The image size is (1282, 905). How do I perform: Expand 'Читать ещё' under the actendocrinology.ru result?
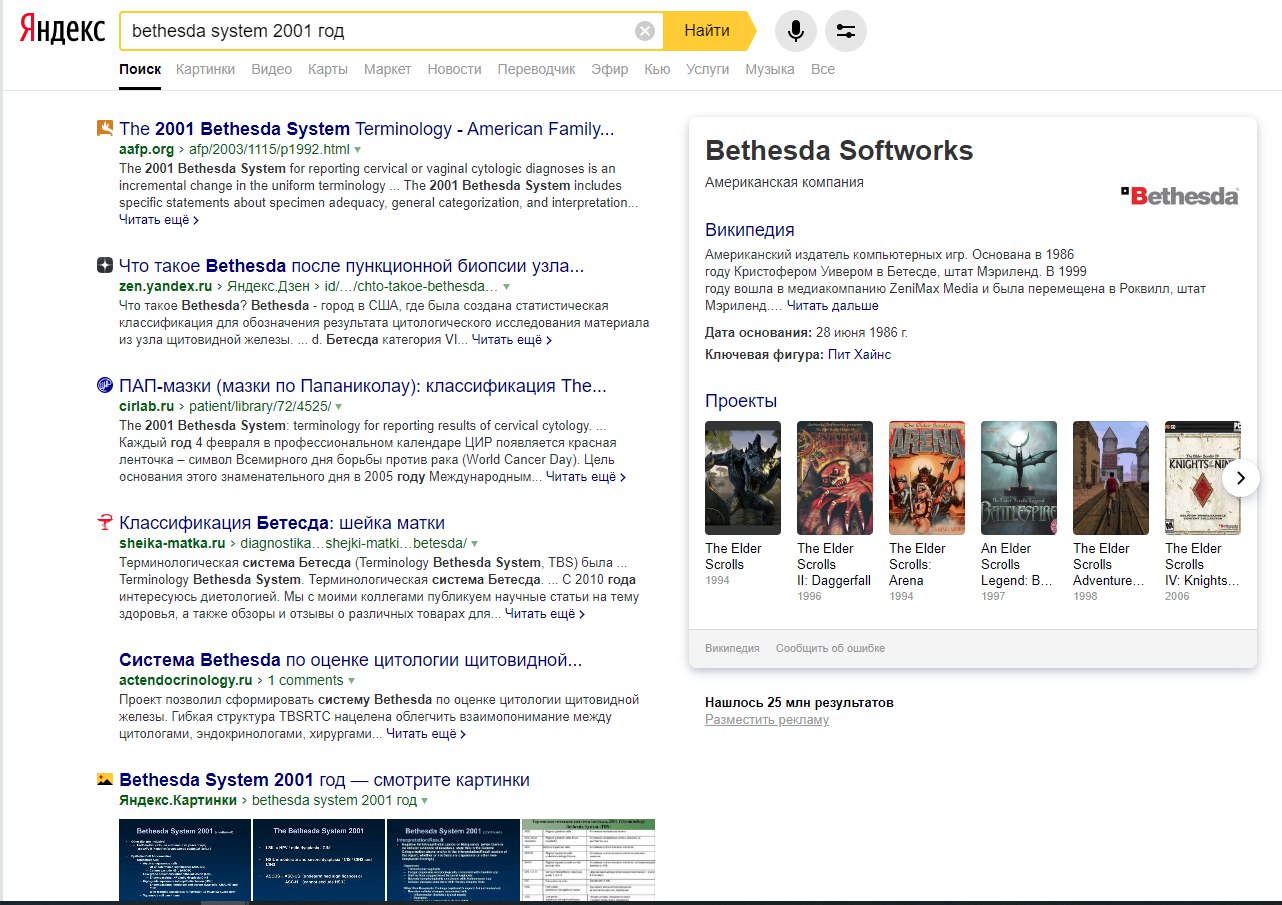click(x=426, y=734)
